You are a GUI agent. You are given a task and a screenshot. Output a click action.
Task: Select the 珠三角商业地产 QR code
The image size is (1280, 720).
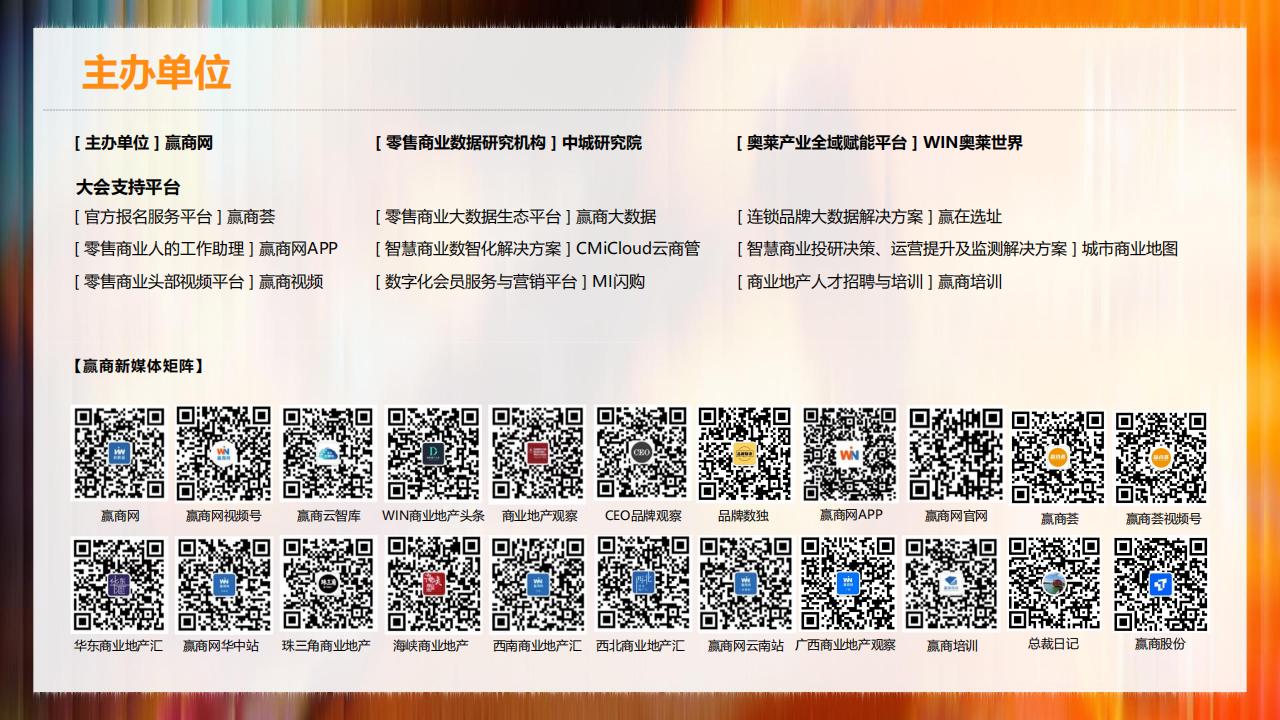coord(328,584)
